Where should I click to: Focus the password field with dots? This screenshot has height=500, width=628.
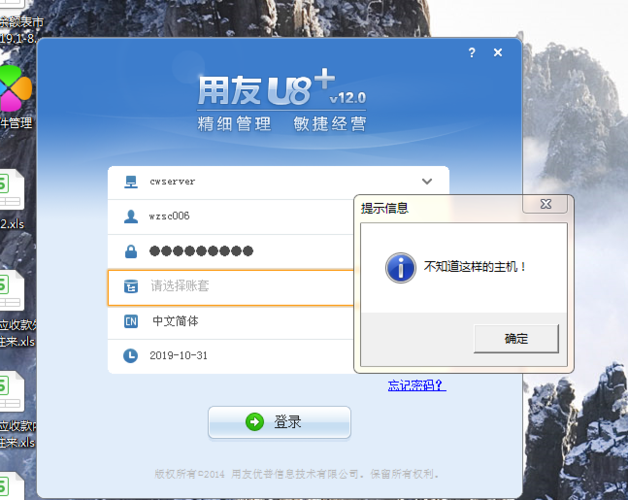click(x=231, y=252)
